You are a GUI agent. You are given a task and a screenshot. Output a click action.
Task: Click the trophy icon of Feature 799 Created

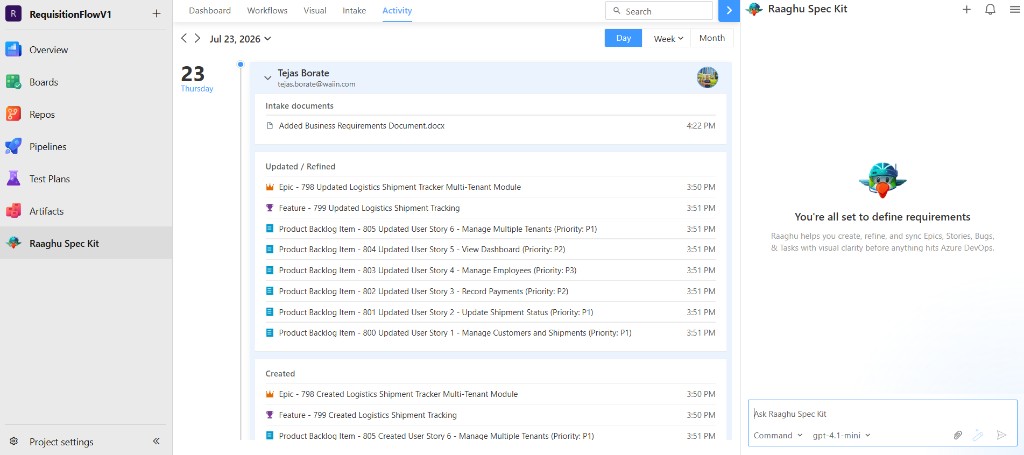[x=269, y=415]
